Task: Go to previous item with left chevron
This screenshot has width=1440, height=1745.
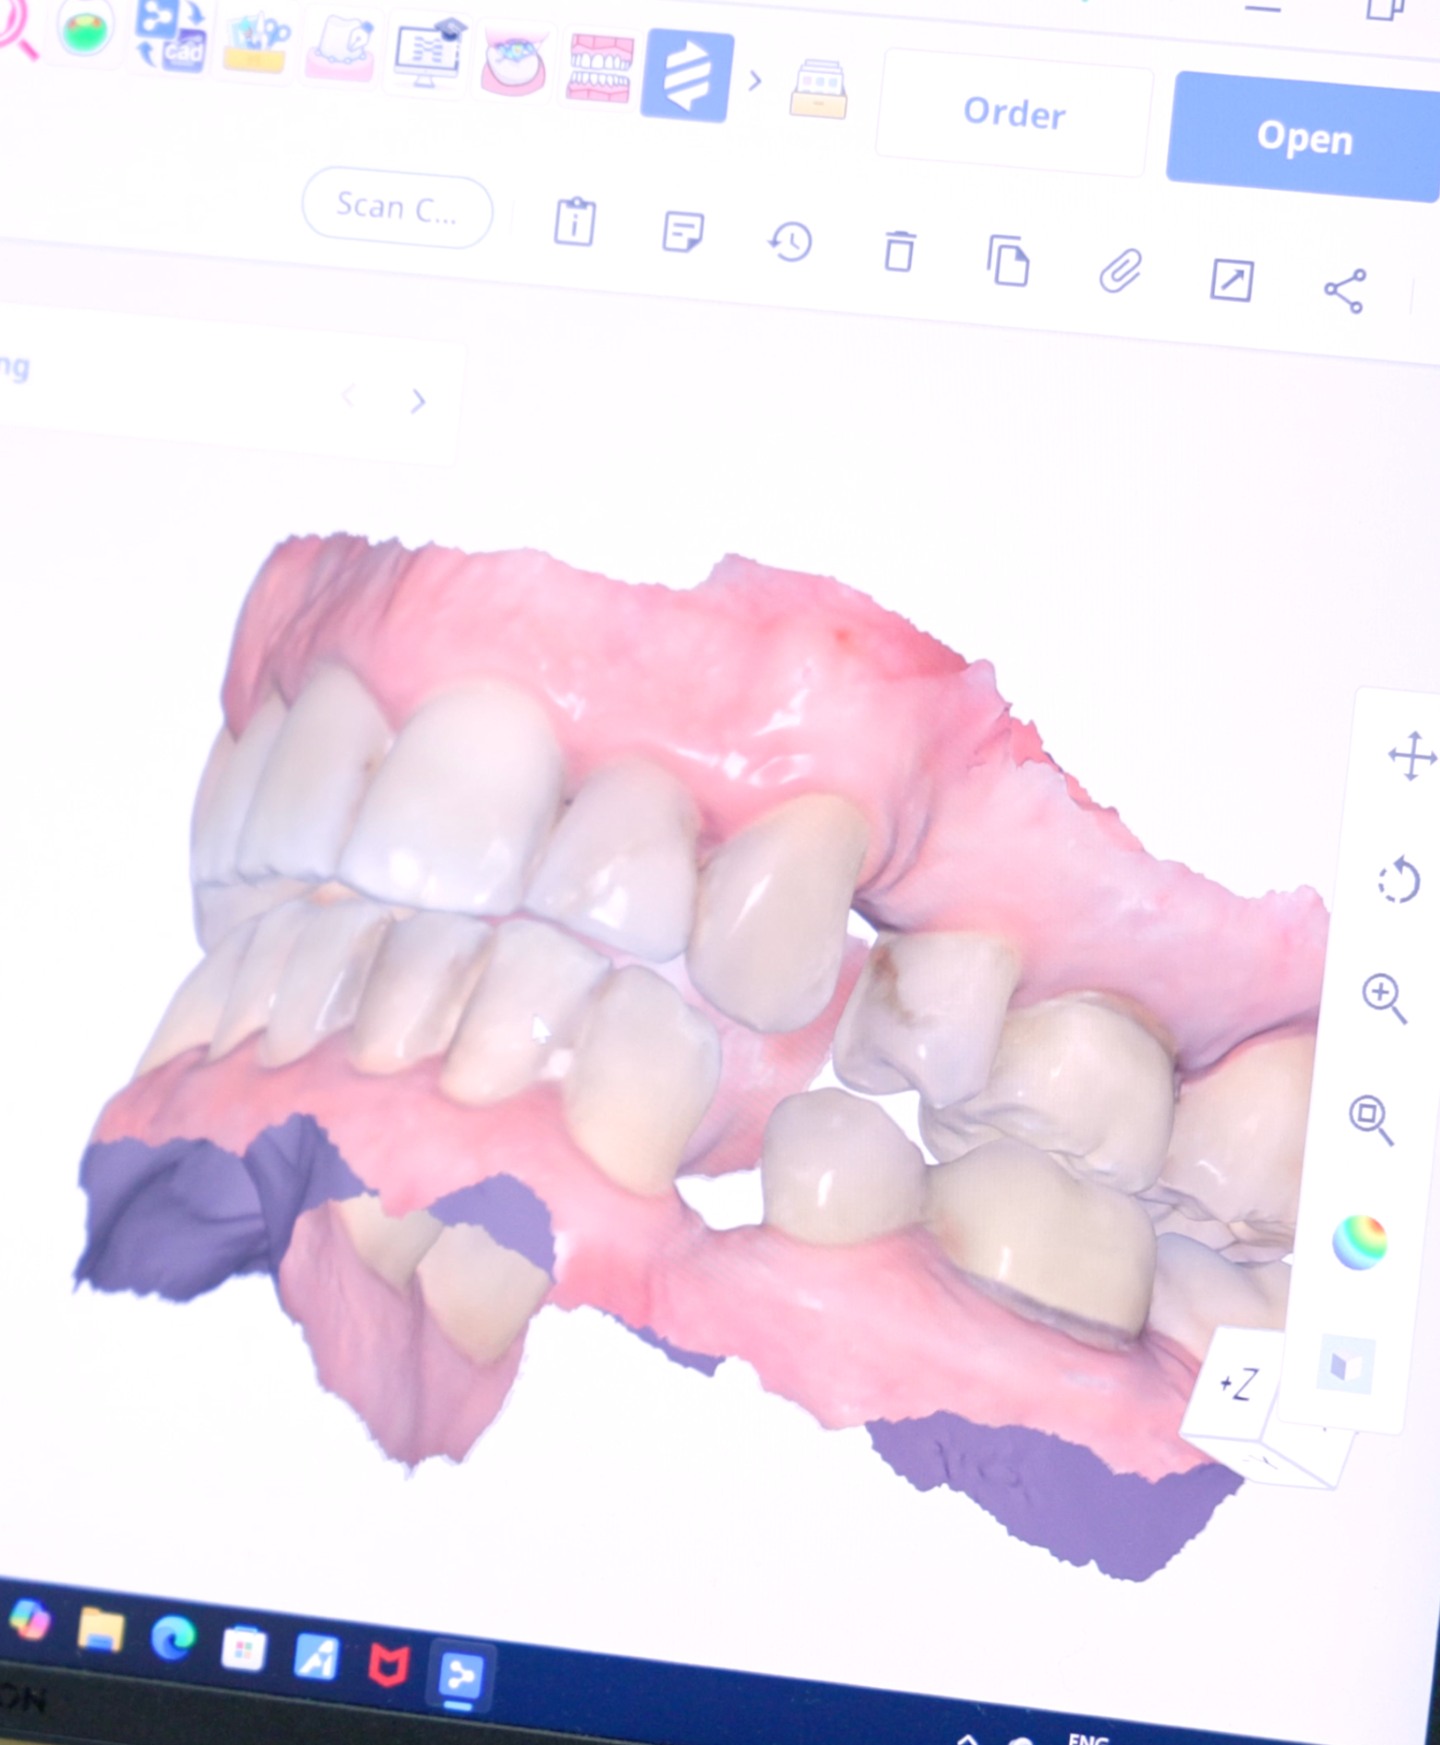Action: click(x=348, y=397)
